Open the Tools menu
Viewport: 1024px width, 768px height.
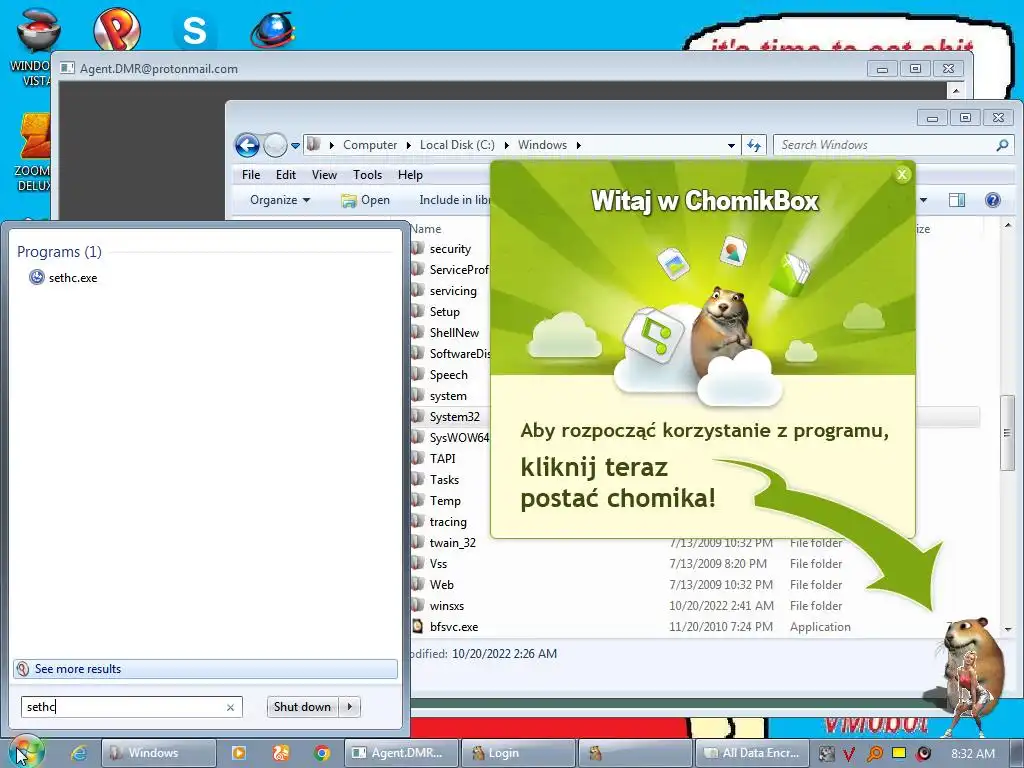[x=367, y=174]
